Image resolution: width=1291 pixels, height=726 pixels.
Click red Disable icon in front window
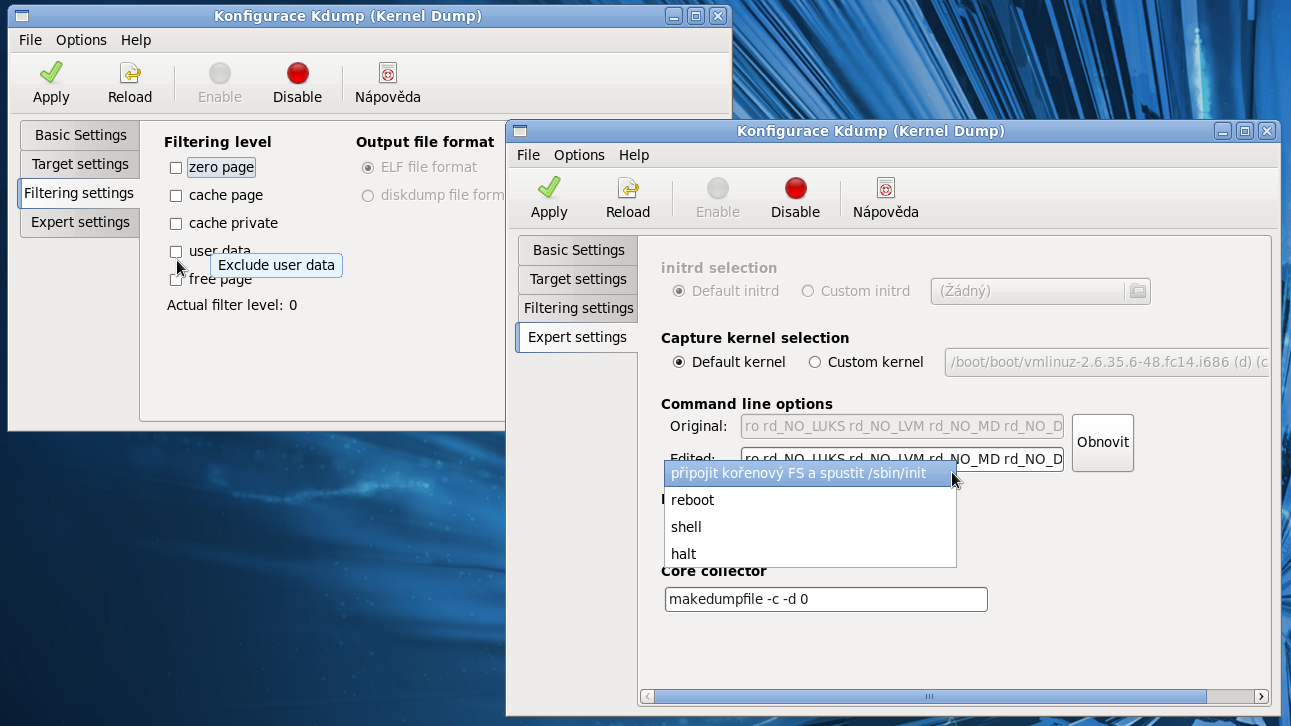795,188
